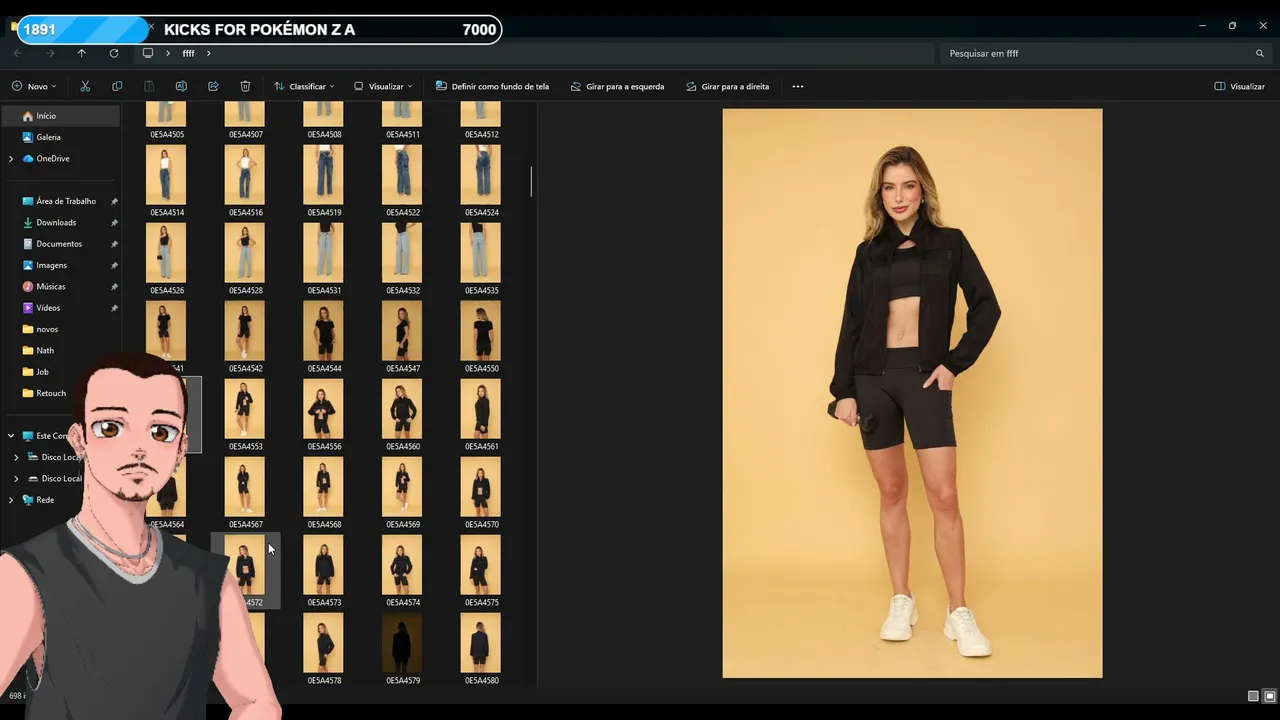Viewport: 1280px width, 720px height.
Task: Expand the OneDrive tree node
Action: coord(11,158)
